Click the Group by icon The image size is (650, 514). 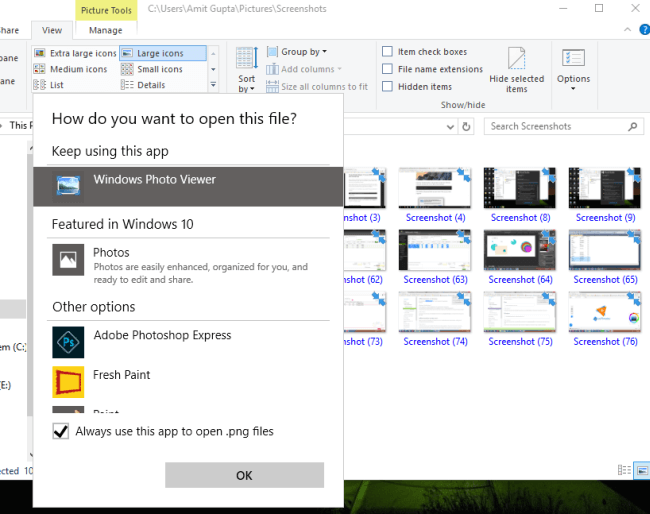272,52
